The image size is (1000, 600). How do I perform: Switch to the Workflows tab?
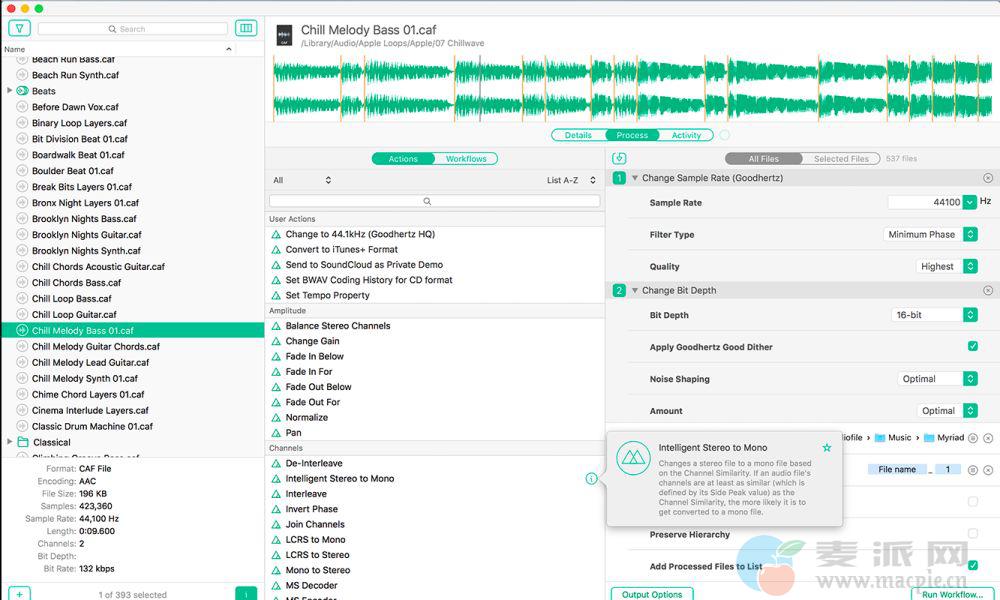(x=466, y=159)
